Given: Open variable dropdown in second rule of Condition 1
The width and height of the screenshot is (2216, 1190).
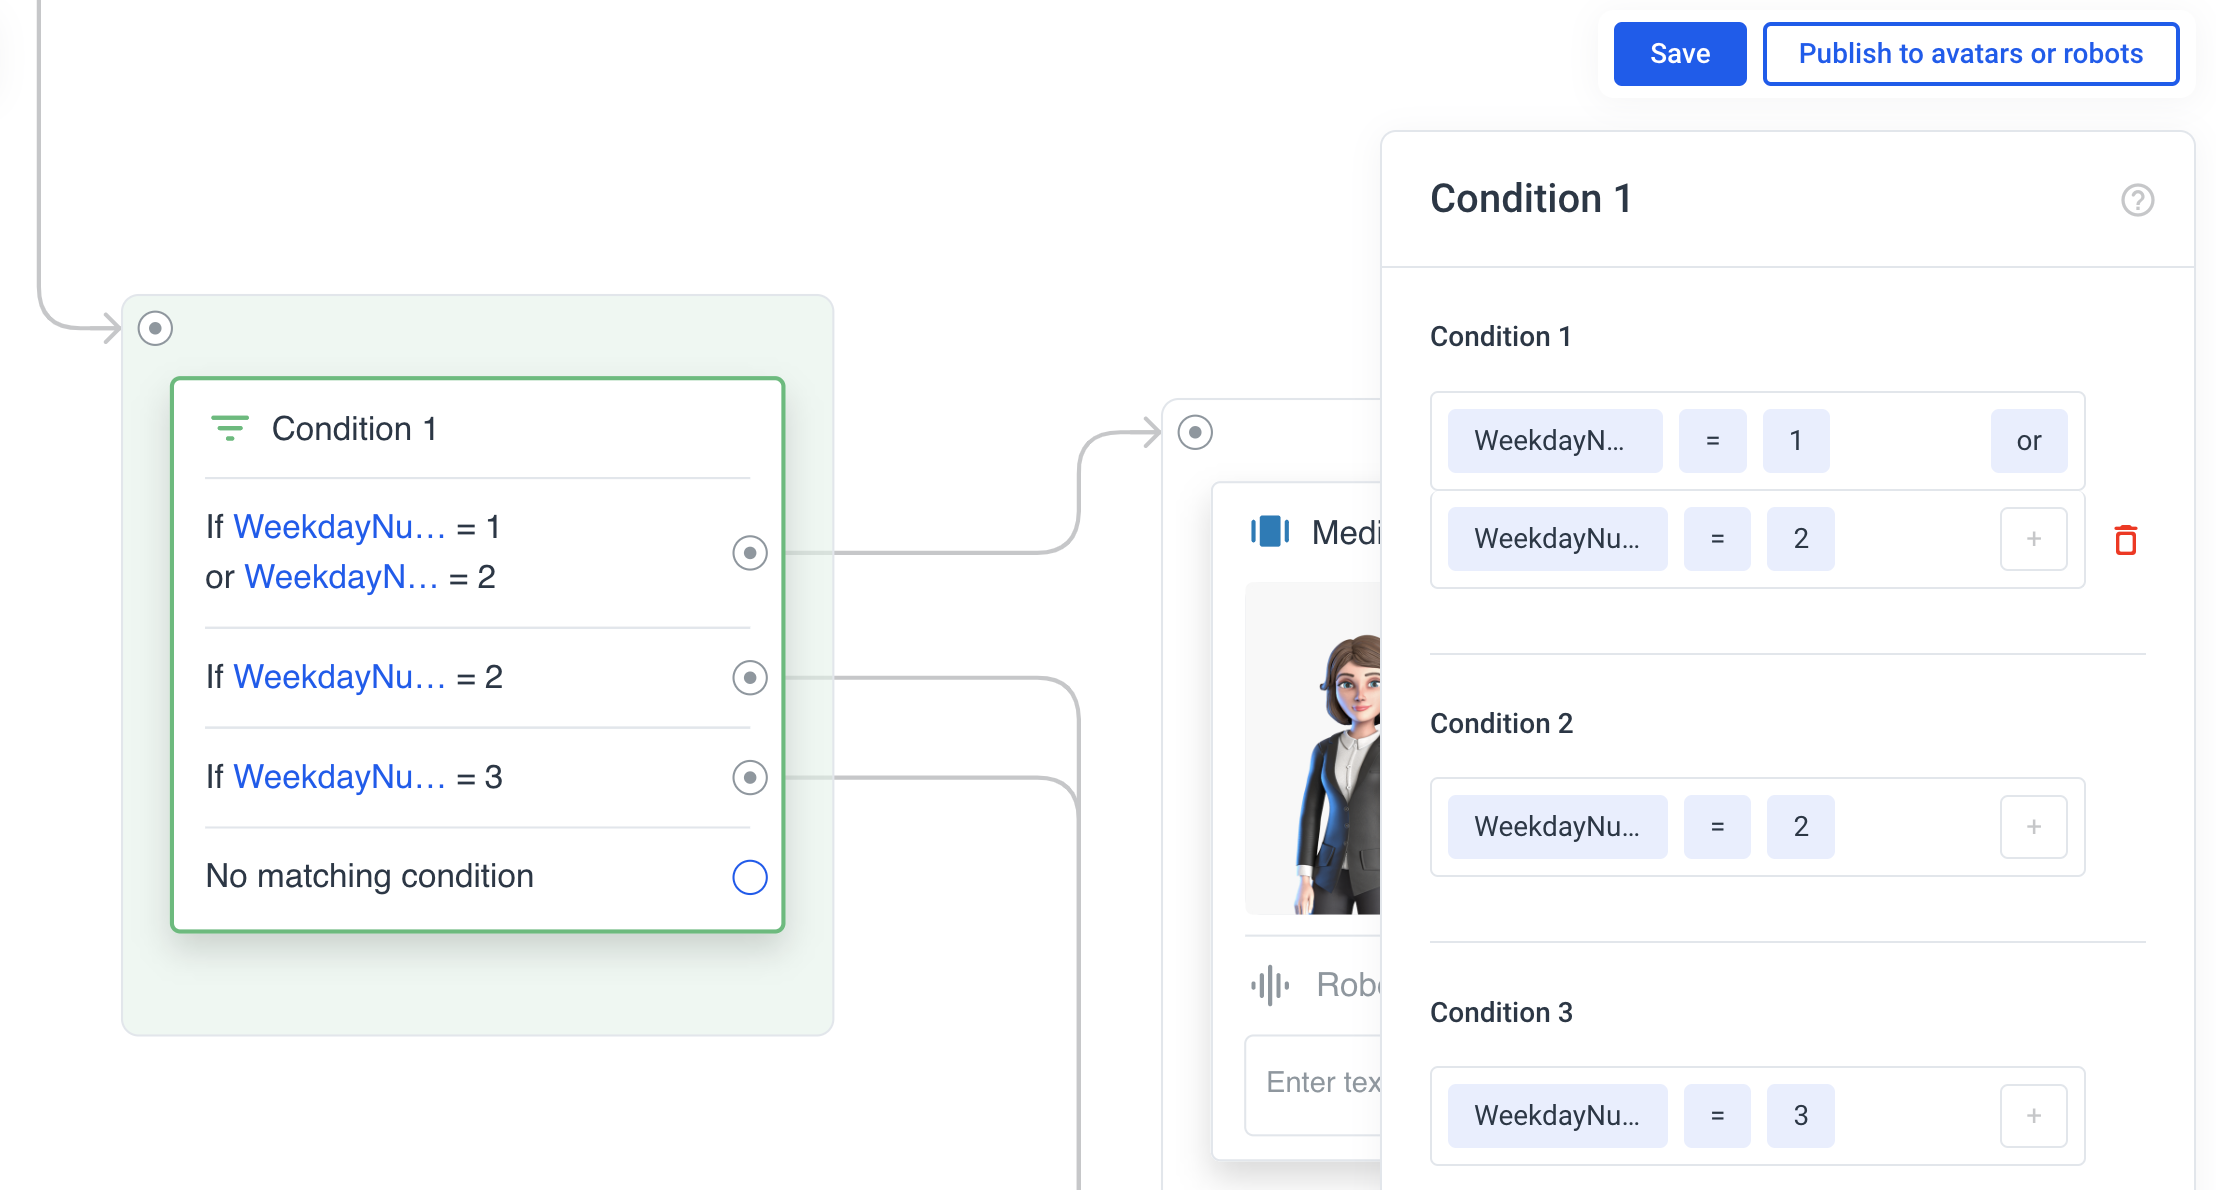Looking at the screenshot, I should click(1557, 539).
